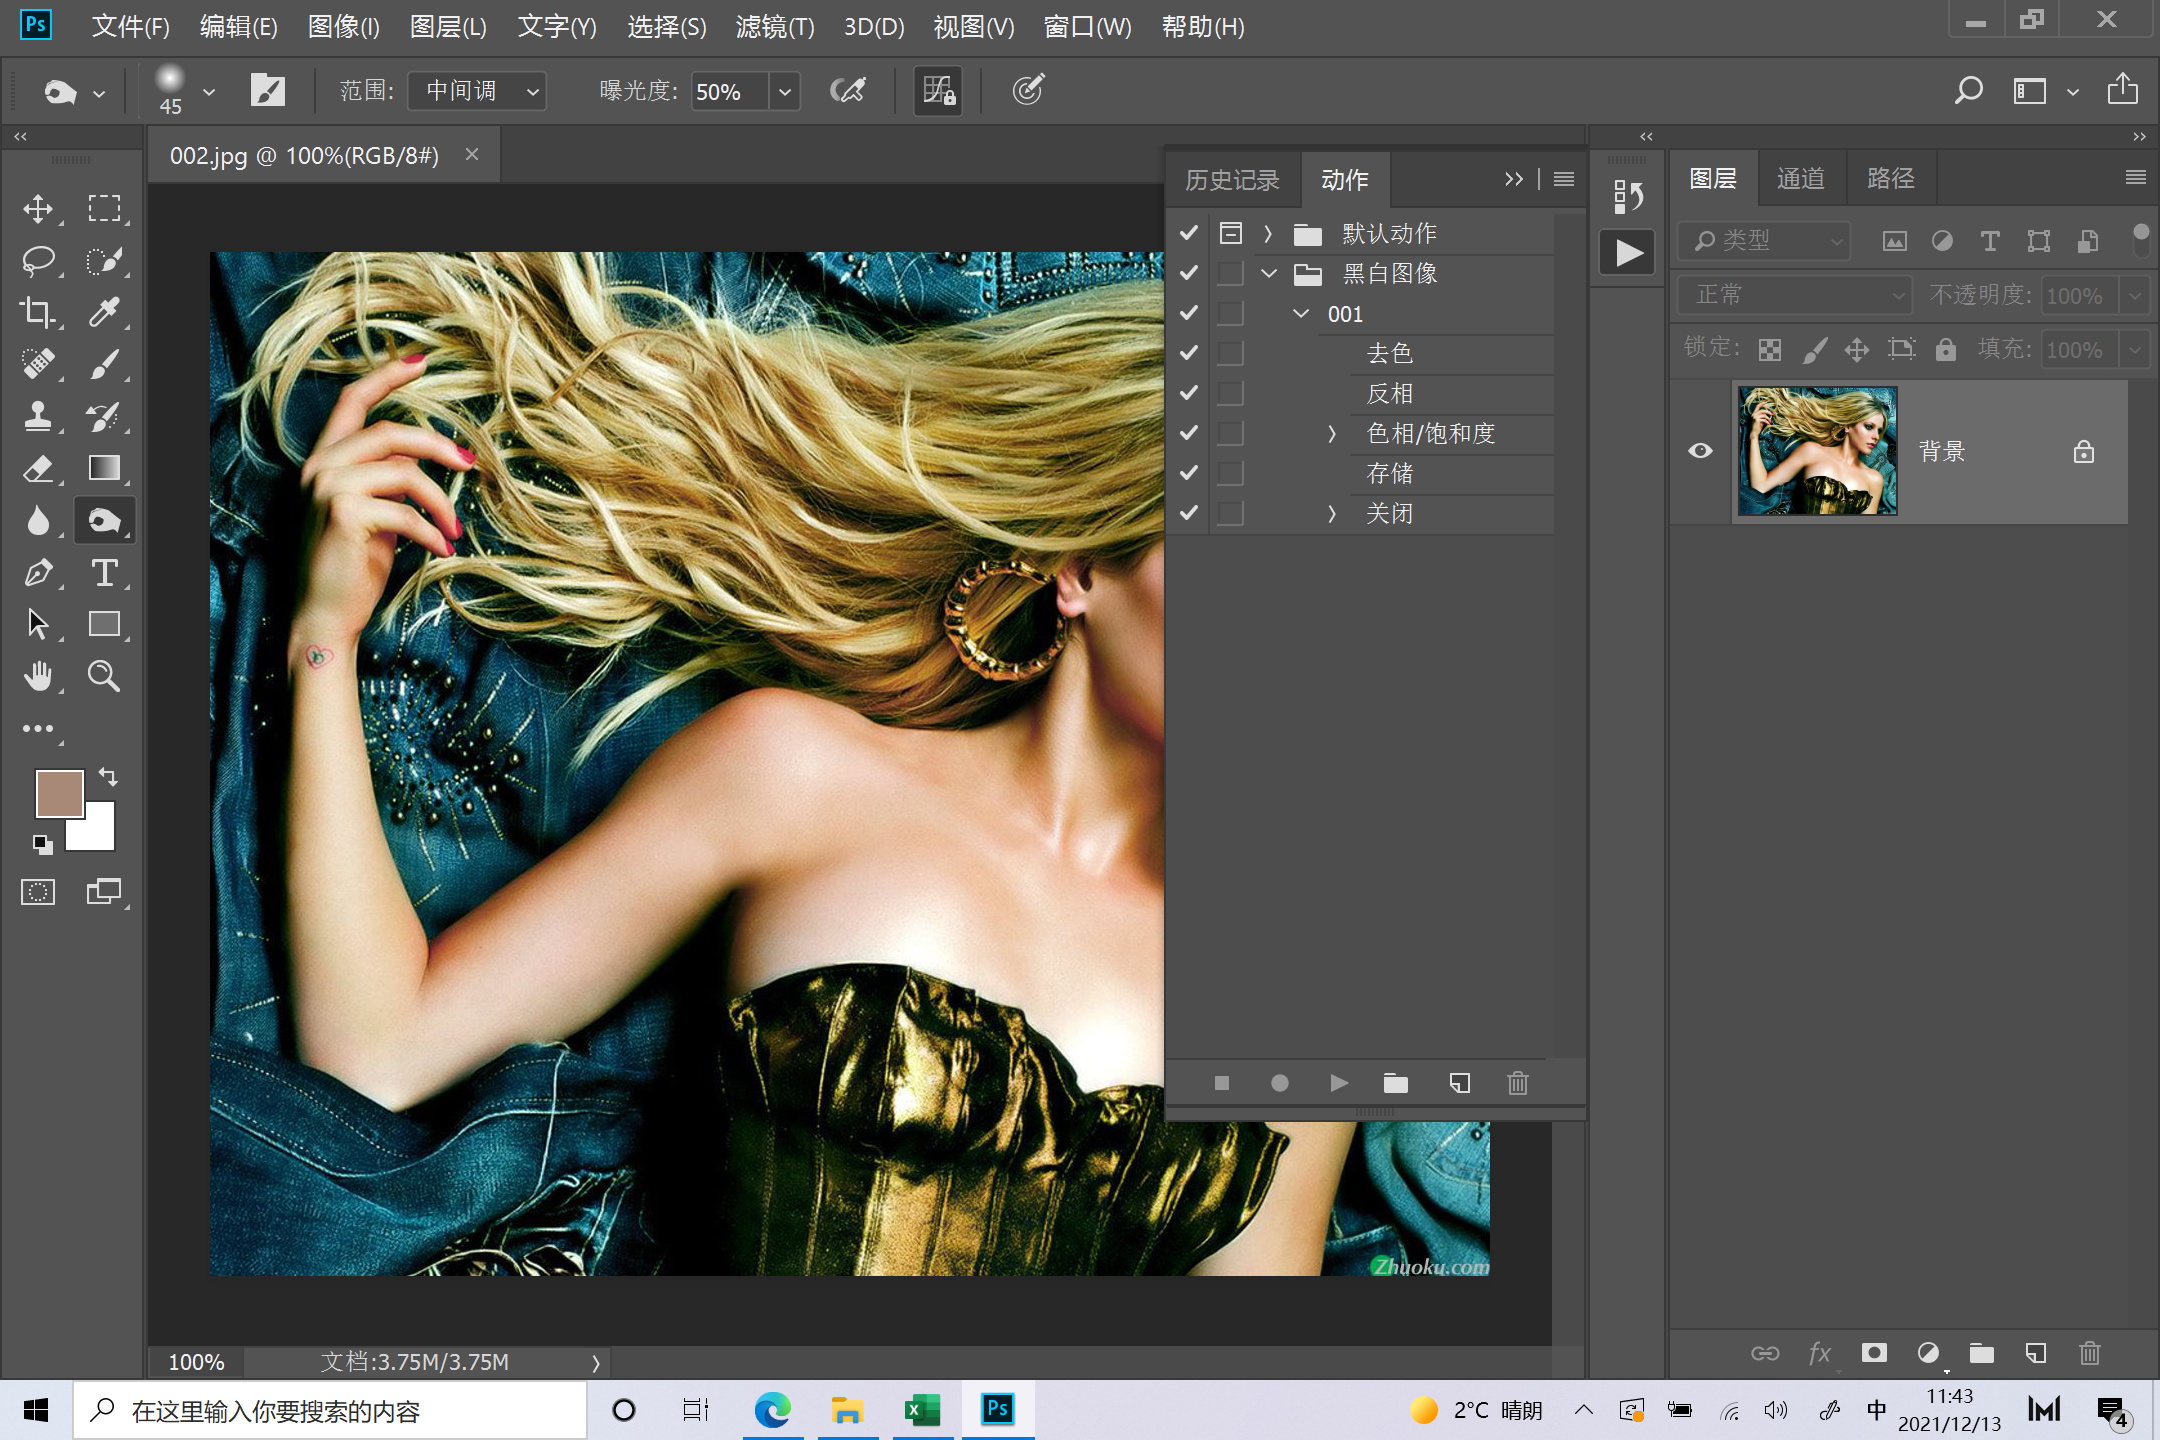
Task: Play the selected action
Action: pos(1339,1083)
